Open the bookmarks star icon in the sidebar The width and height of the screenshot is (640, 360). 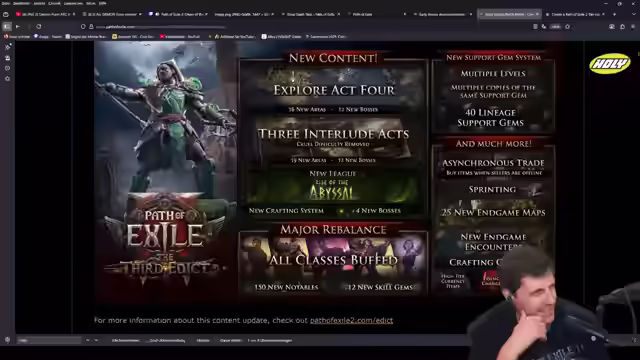[7, 78]
